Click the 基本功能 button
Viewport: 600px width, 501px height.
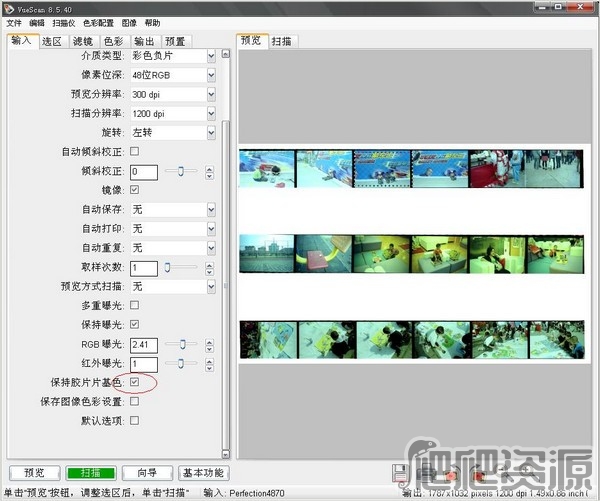pyautogui.click(x=204, y=473)
